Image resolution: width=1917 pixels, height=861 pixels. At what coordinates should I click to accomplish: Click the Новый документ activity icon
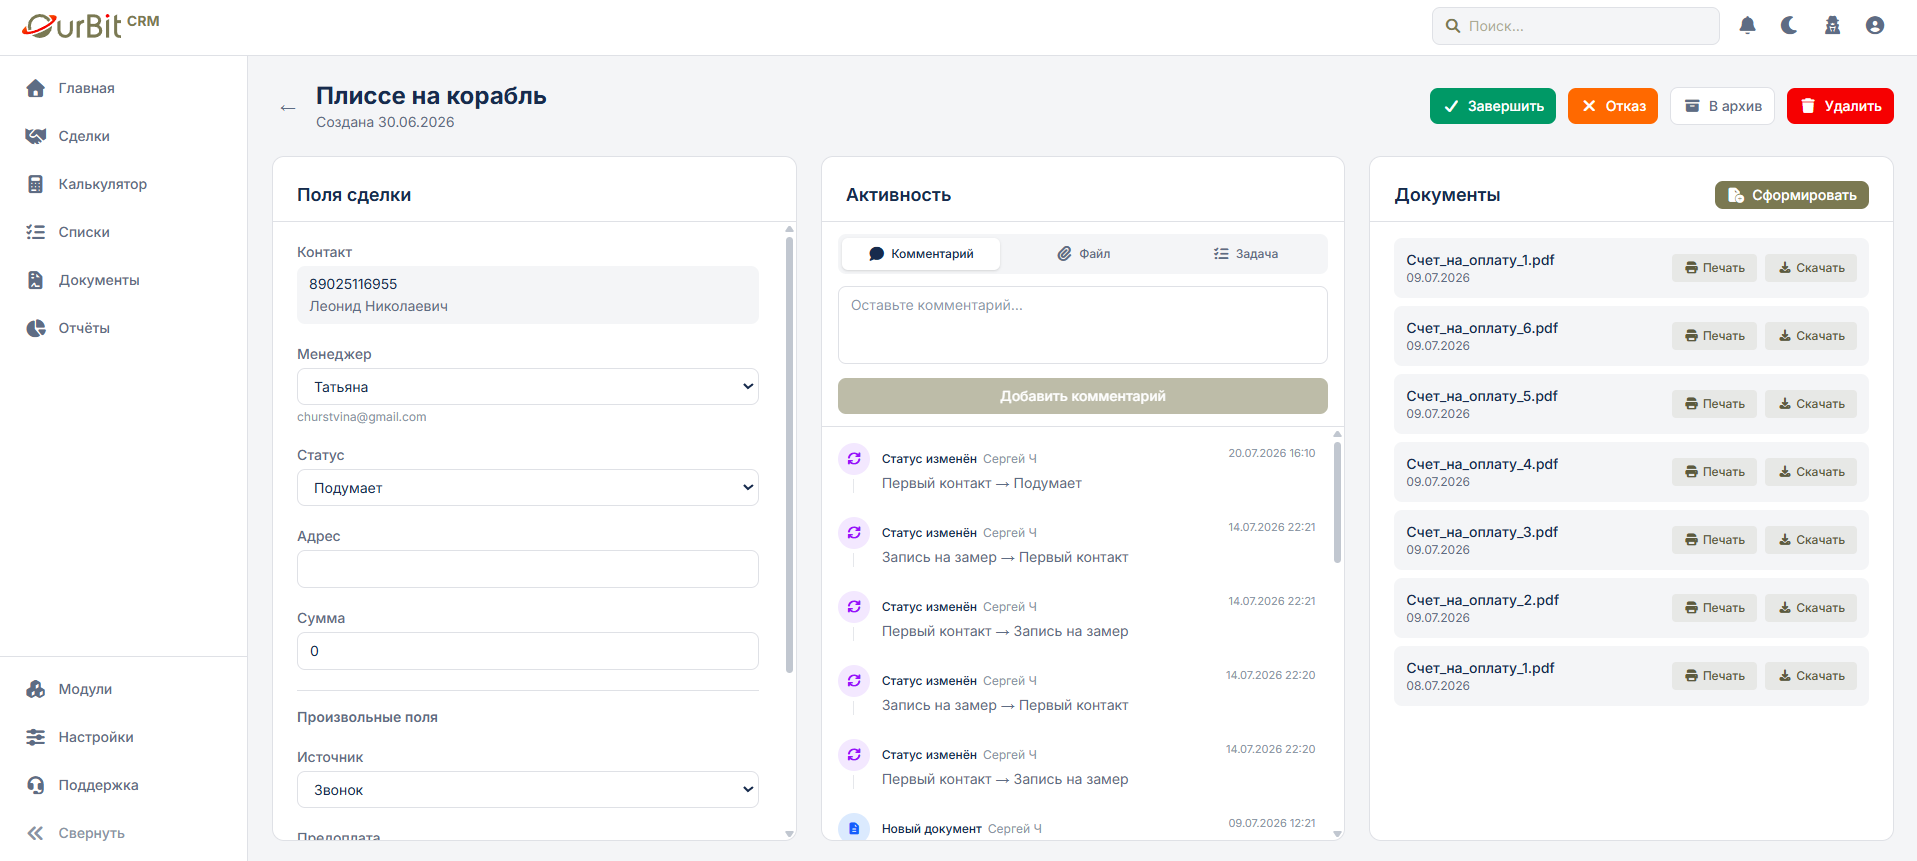pyautogui.click(x=854, y=828)
